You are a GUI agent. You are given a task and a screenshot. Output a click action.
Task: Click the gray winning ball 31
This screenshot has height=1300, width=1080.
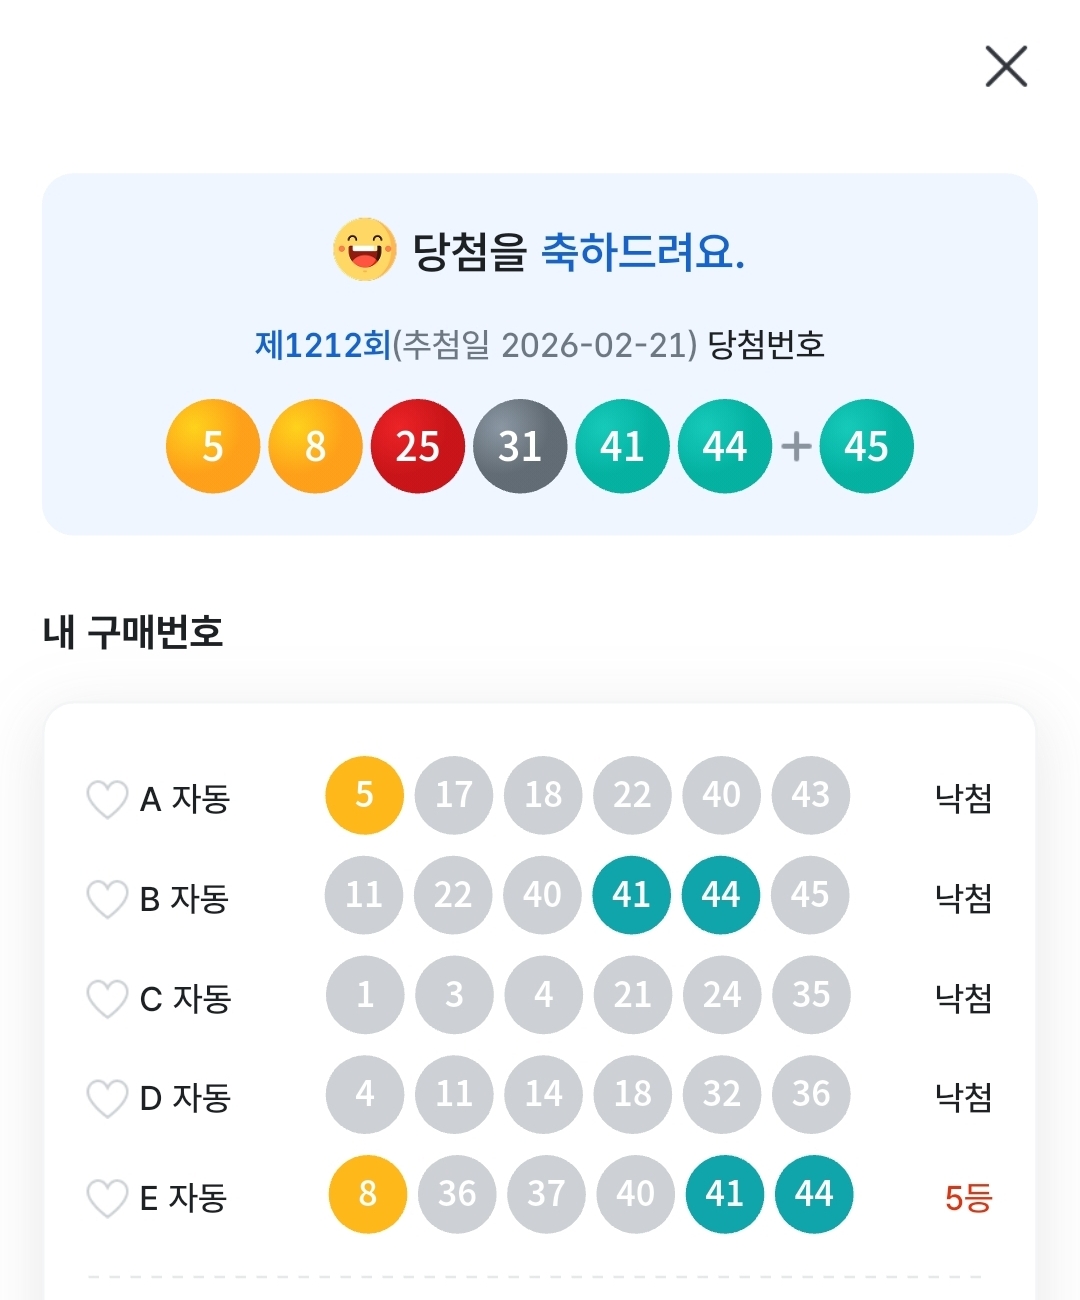click(520, 446)
